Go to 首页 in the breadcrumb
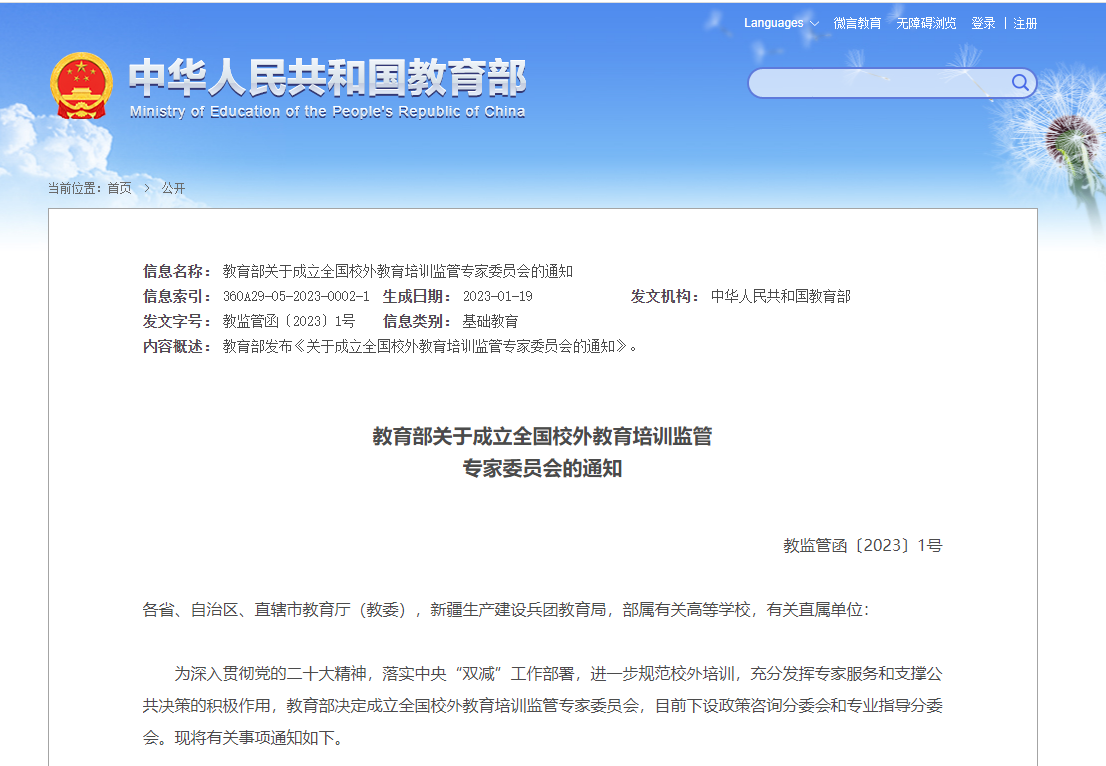 [119, 188]
